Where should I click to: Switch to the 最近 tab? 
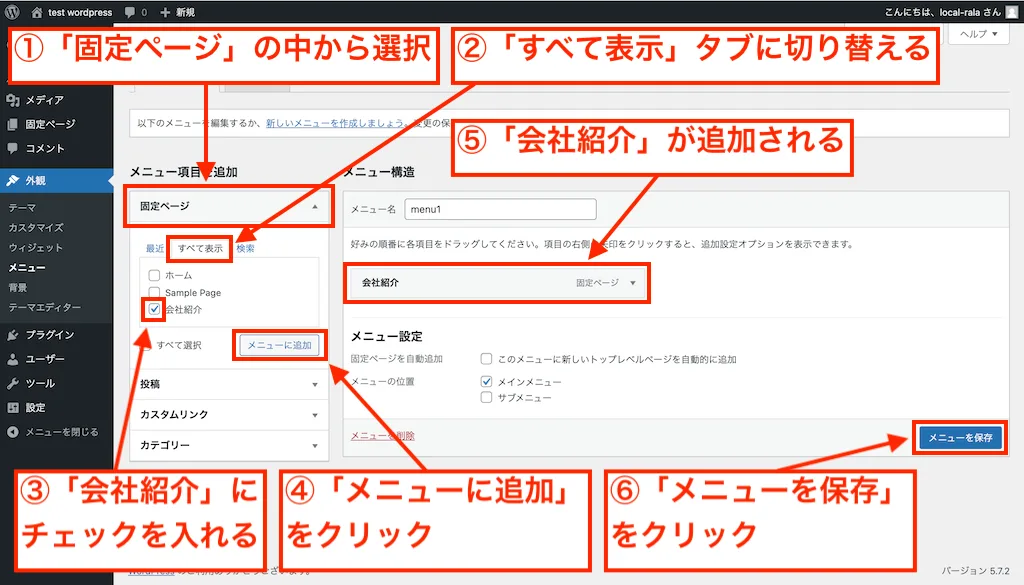pos(155,248)
